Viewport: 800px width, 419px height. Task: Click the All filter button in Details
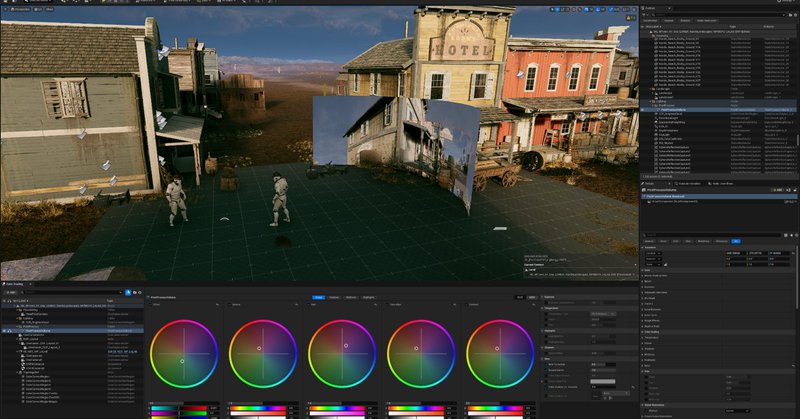click(x=736, y=241)
